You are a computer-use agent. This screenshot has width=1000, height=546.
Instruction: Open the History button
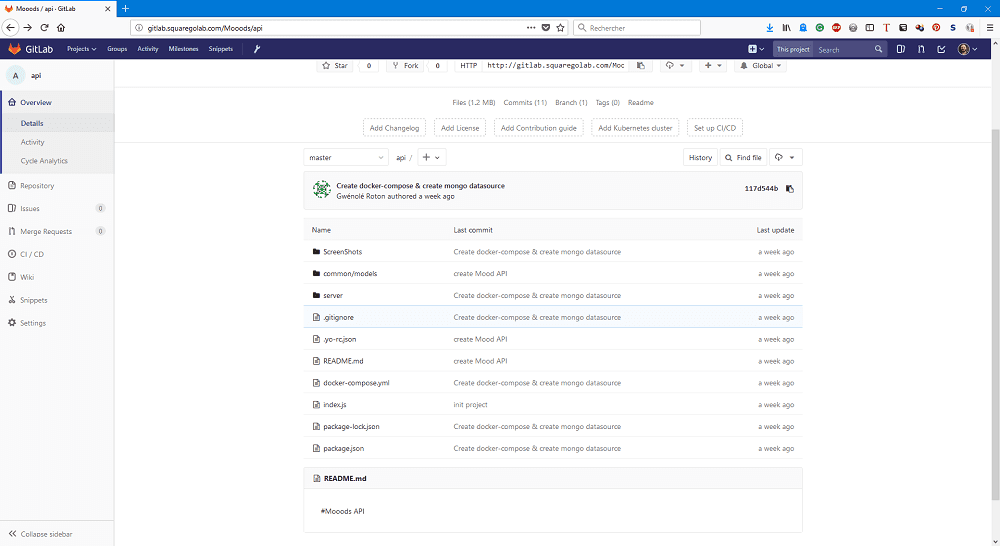[700, 158]
